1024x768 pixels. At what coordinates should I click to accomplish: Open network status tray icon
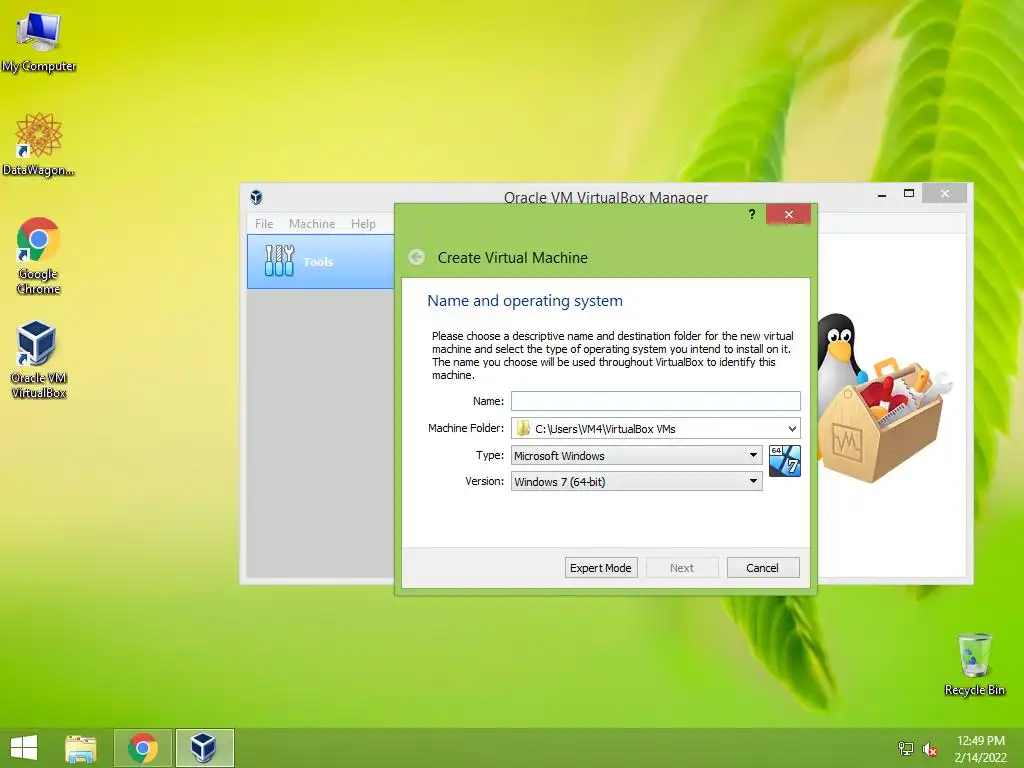click(x=906, y=749)
